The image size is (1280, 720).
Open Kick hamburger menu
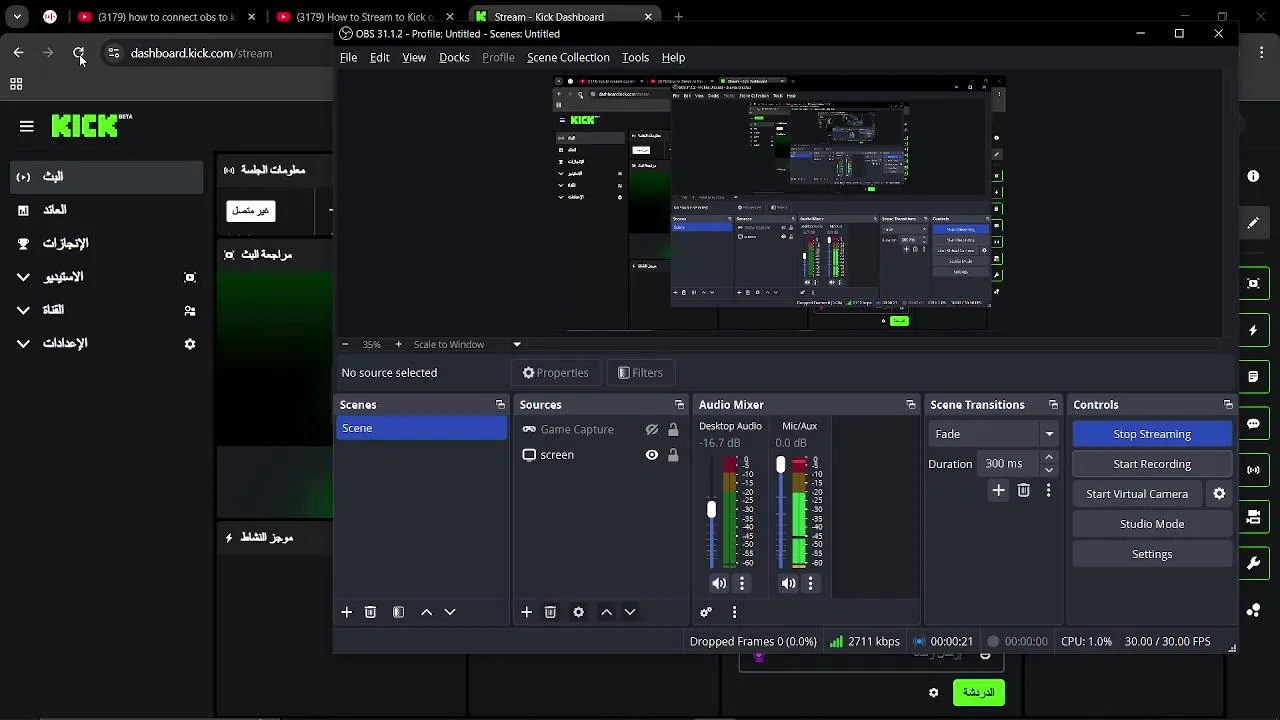click(x=27, y=126)
